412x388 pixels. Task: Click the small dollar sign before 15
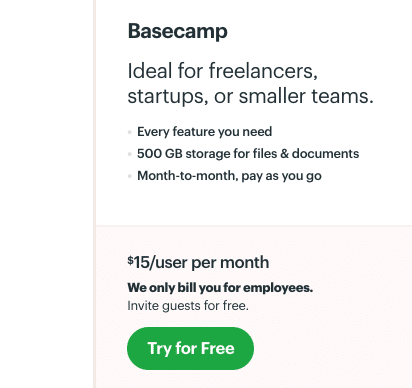(x=130, y=260)
